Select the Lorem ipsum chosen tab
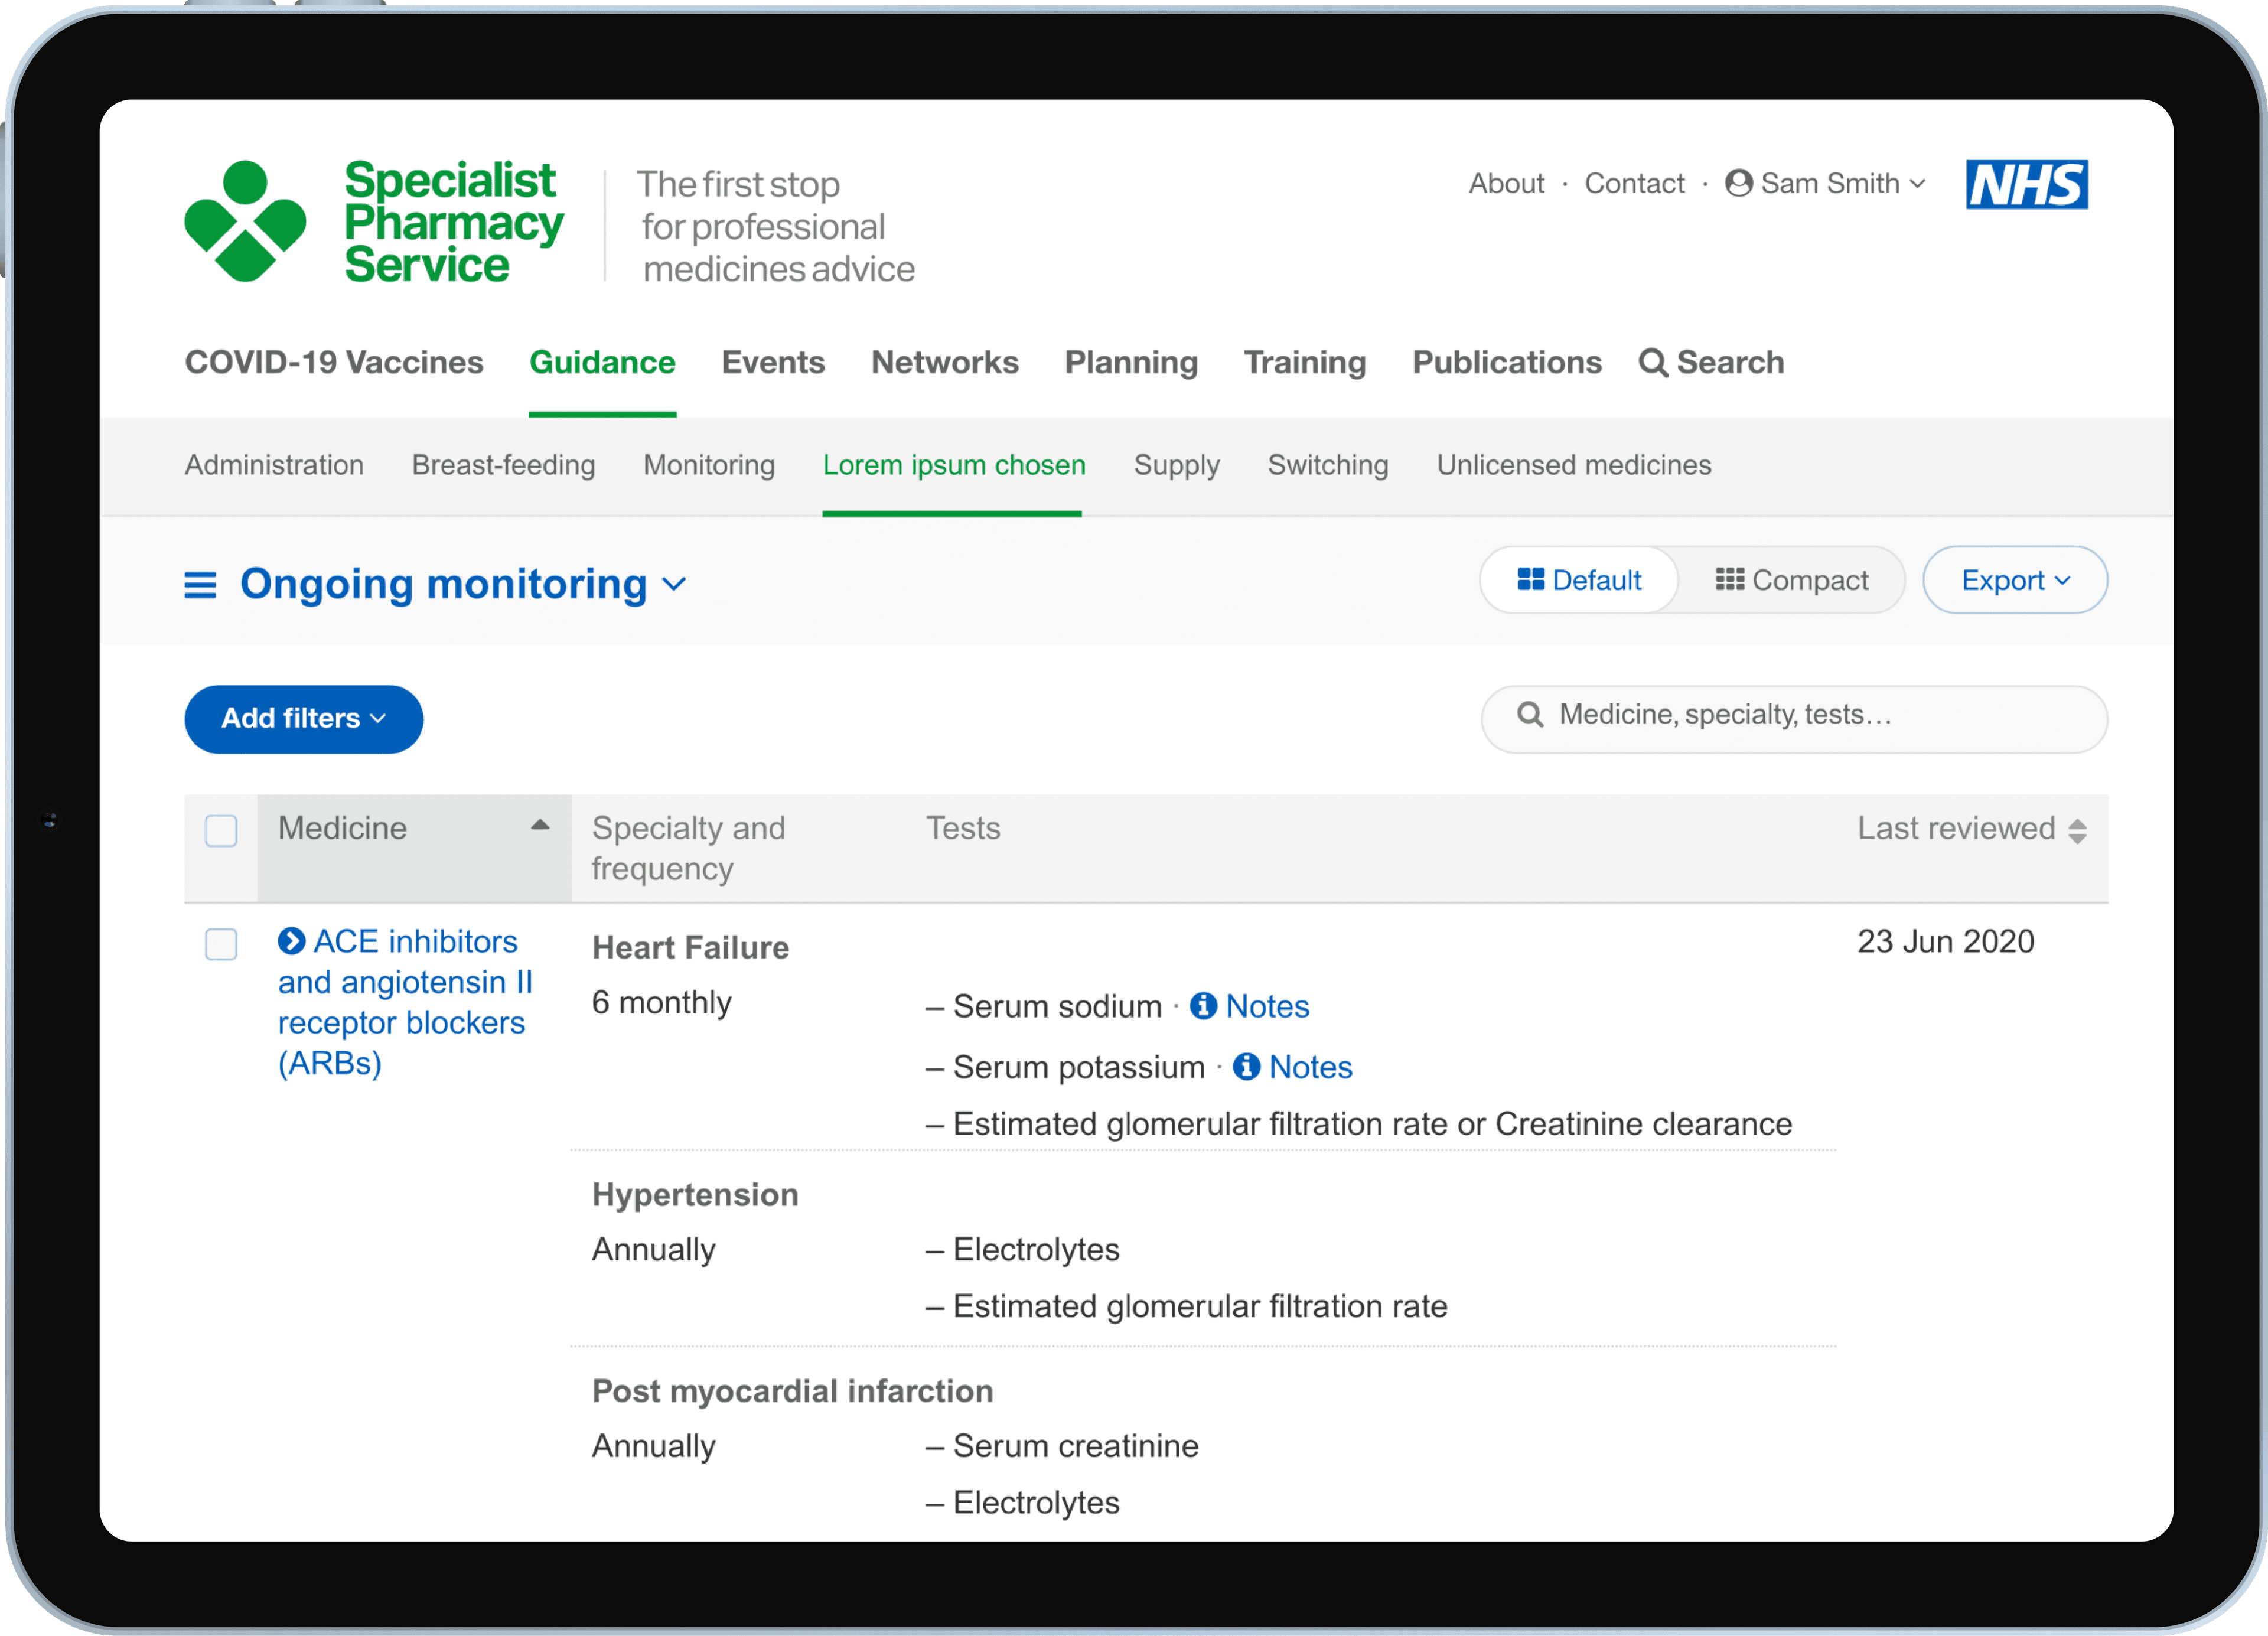Image resolution: width=2268 pixels, height=1636 pixels. pos(954,465)
